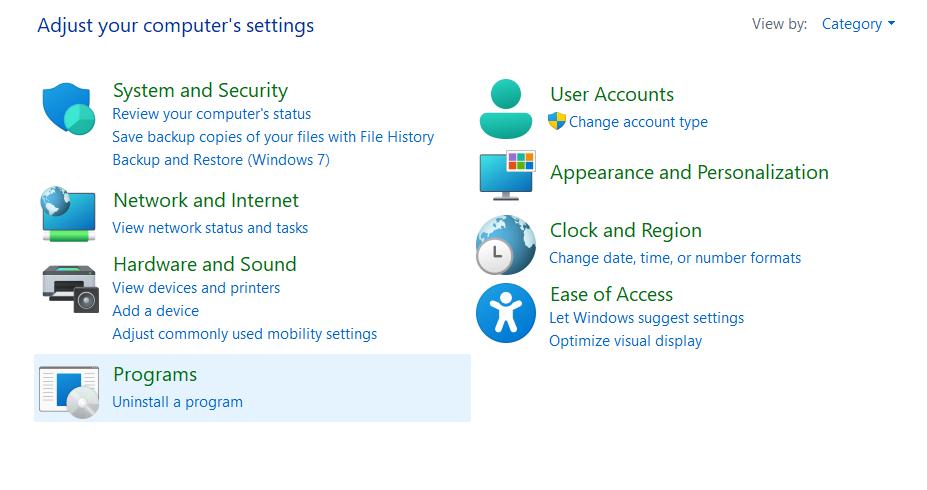Select Uninstall a program
This screenshot has height=490, width=927.
coord(177,402)
